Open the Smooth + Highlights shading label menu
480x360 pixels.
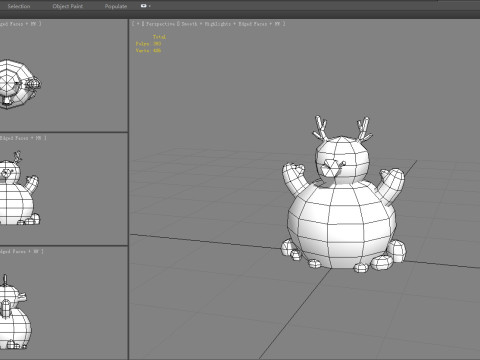point(206,24)
